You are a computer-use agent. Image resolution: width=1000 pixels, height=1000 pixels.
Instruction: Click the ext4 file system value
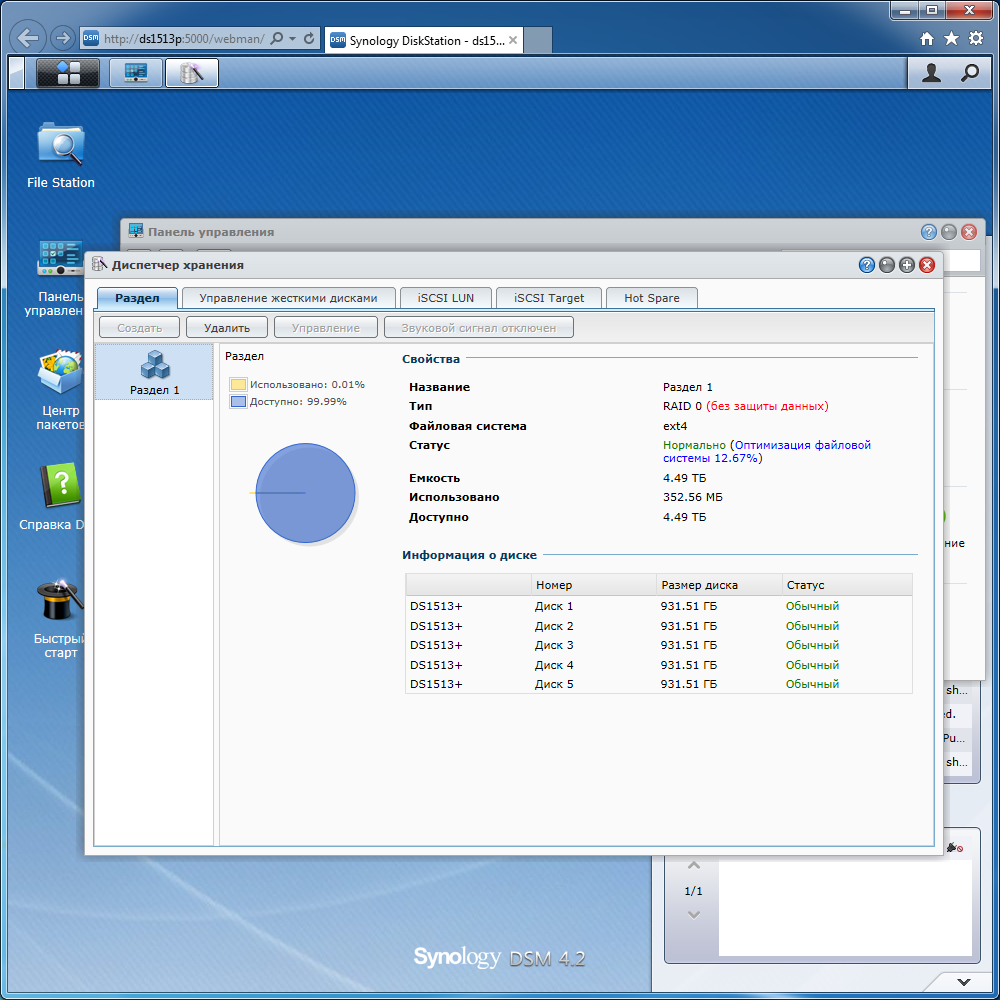coord(675,426)
